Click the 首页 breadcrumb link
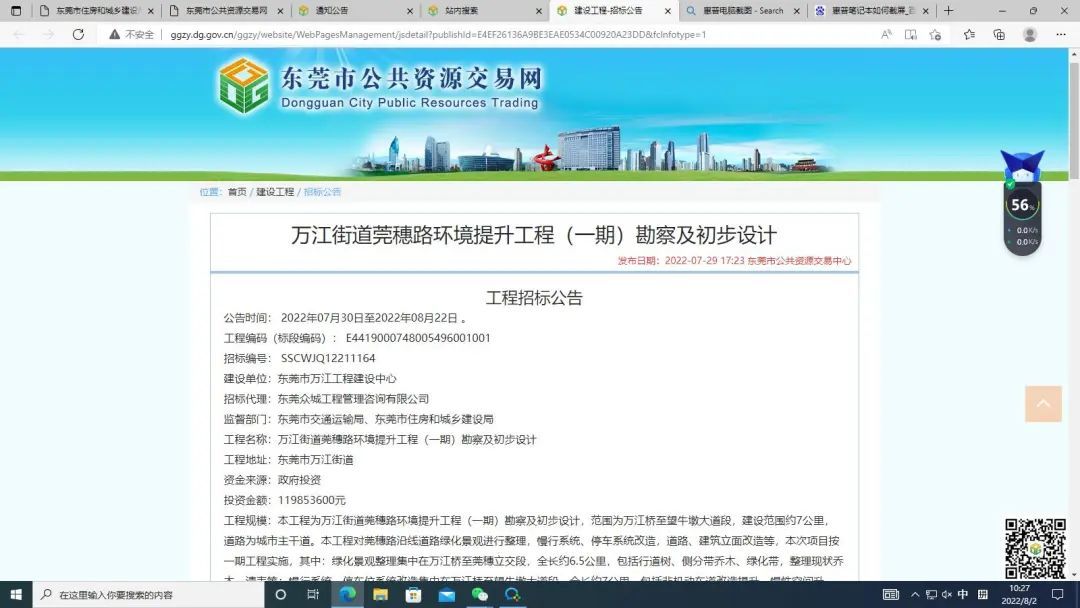This screenshot has height=608, width=1080. 237,192
